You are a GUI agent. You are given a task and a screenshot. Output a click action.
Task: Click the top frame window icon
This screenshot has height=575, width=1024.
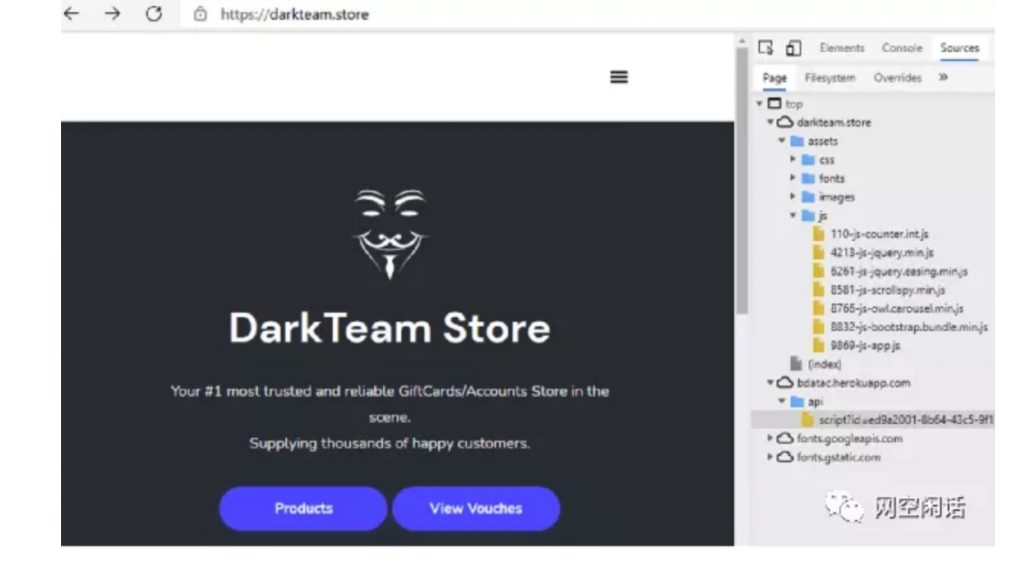click(x=774, y=103)
